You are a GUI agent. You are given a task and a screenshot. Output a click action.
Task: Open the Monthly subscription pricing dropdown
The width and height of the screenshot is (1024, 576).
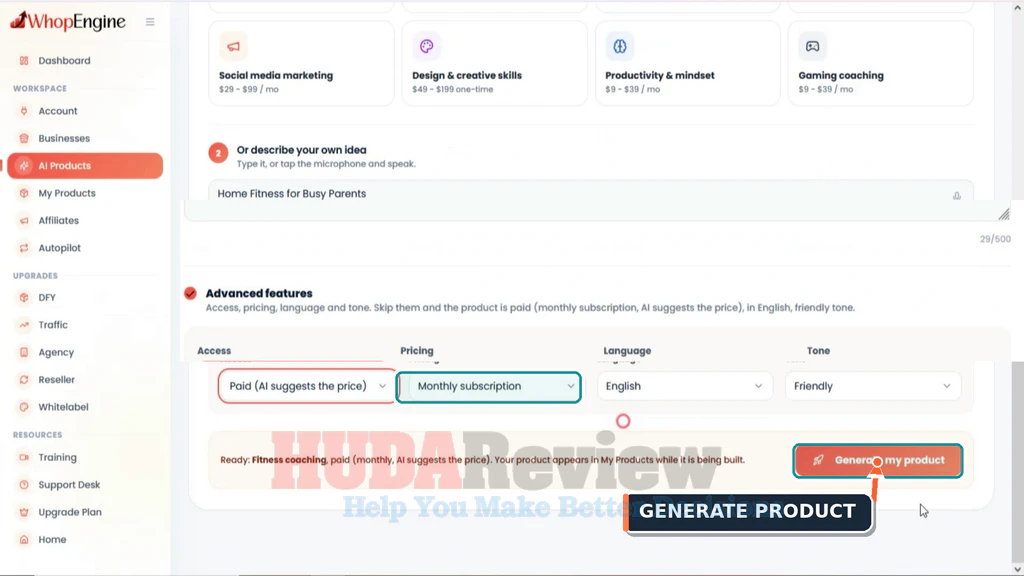point(488,387)
